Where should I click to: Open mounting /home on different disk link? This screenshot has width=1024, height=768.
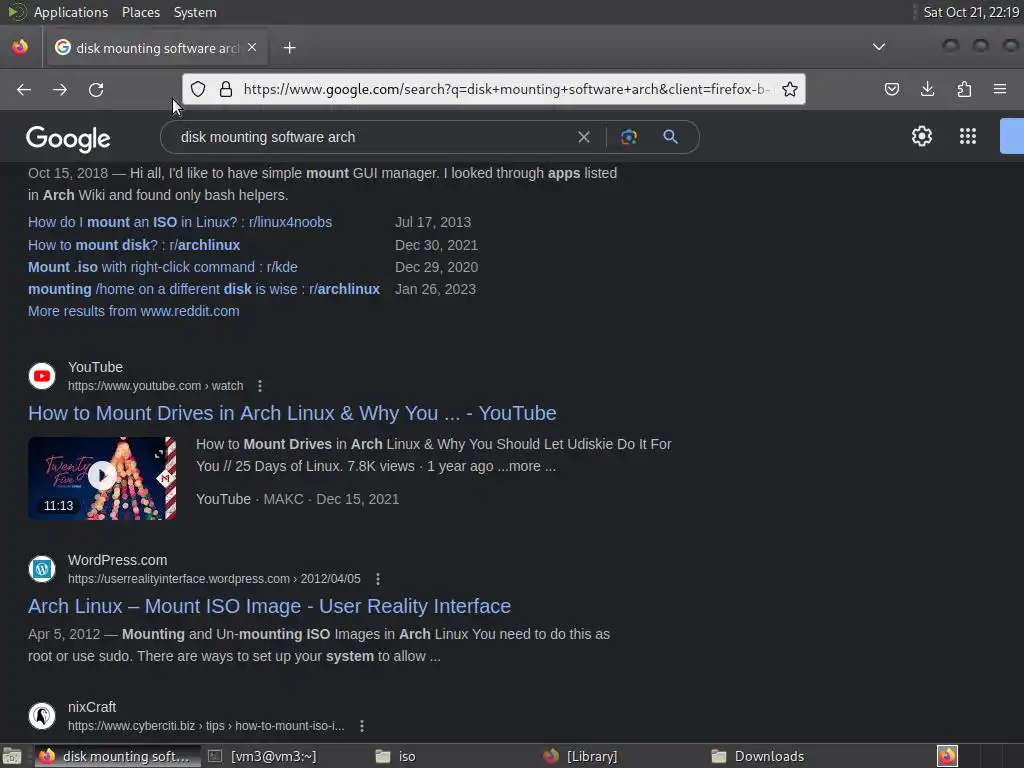click(x=204, y=289)
